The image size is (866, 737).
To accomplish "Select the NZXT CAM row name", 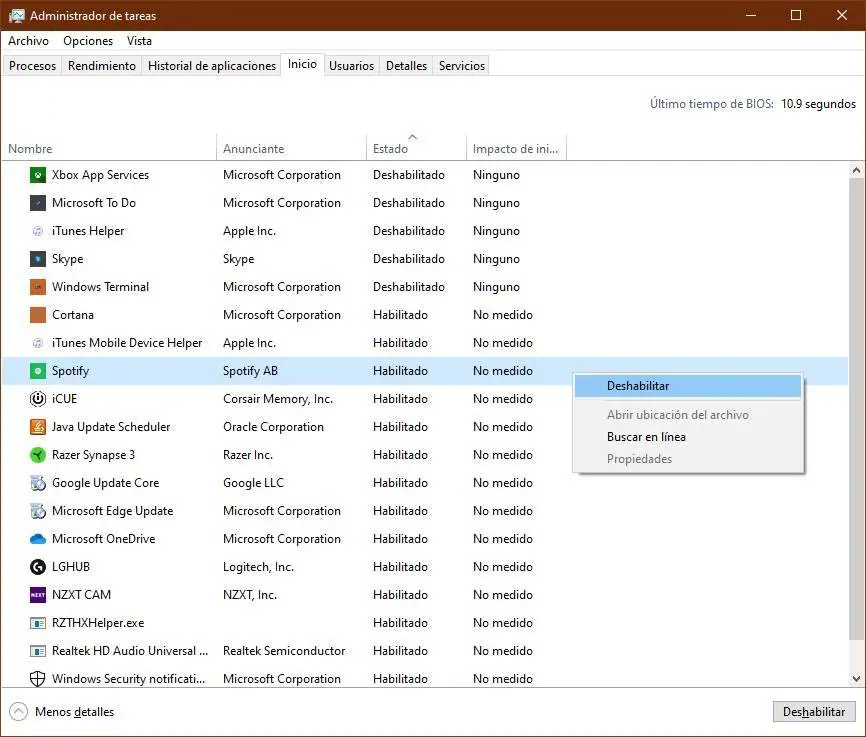I will (x=81, y=595).
